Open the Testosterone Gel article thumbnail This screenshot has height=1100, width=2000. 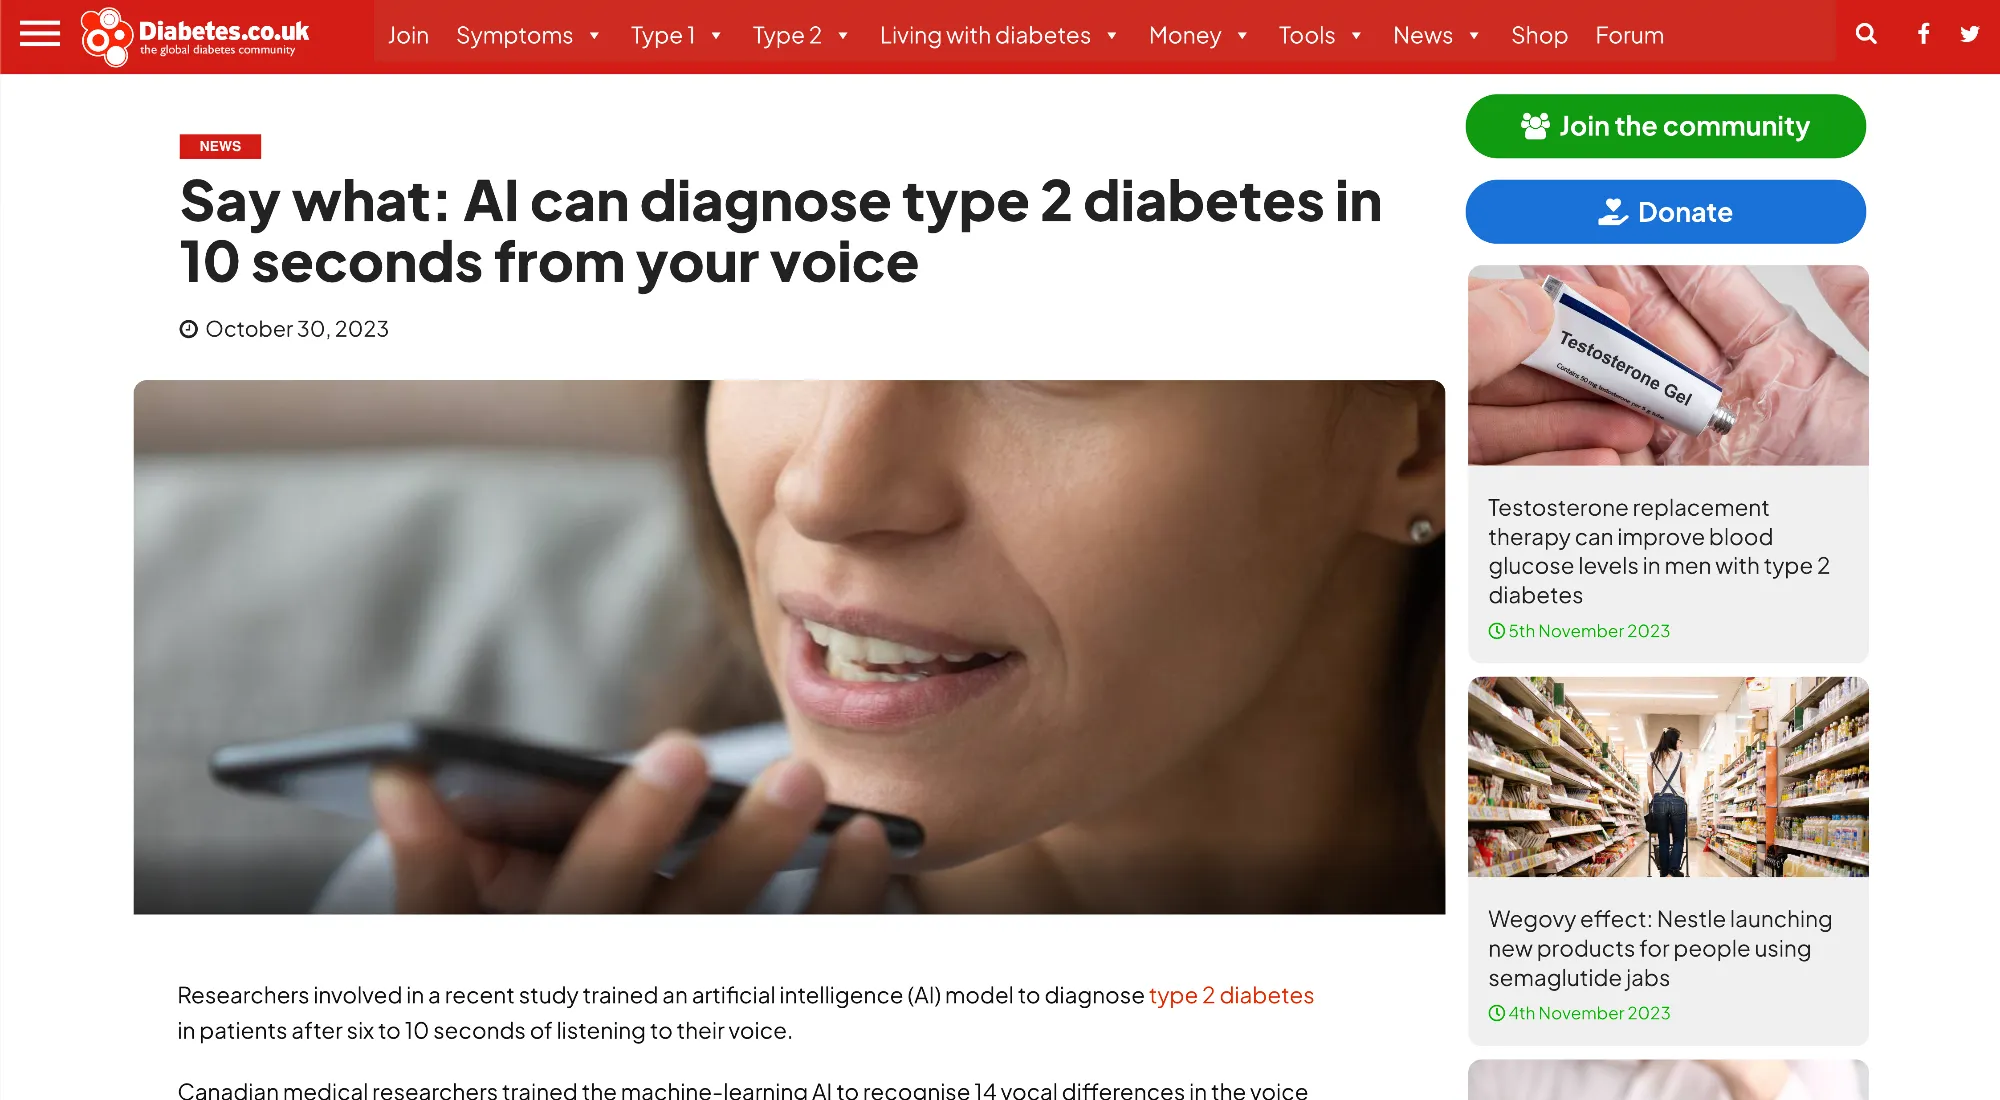coord(1668,365)
